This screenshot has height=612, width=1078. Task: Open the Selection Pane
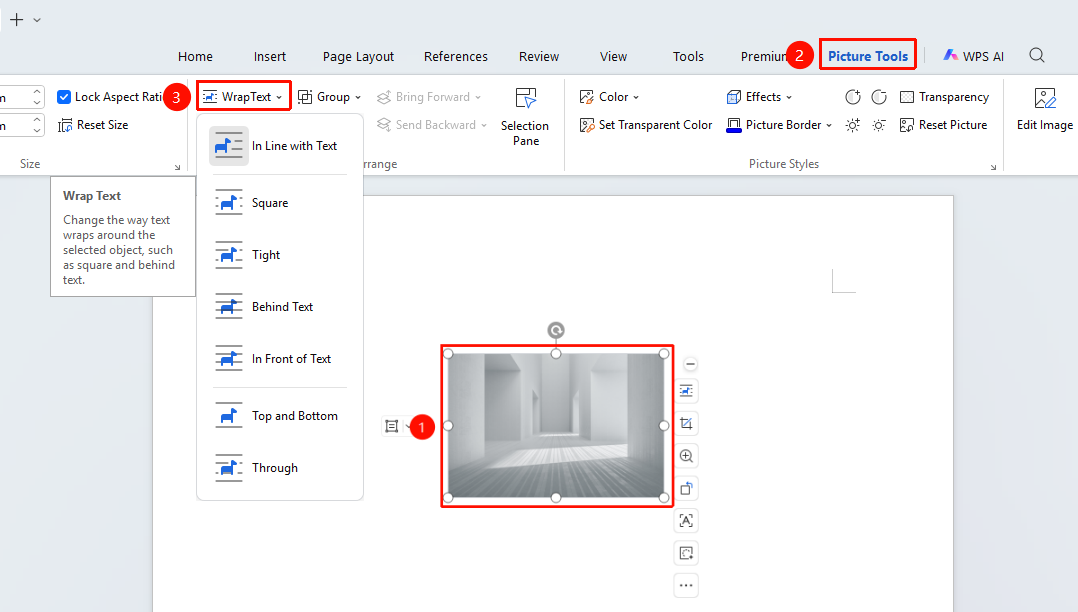525,116
